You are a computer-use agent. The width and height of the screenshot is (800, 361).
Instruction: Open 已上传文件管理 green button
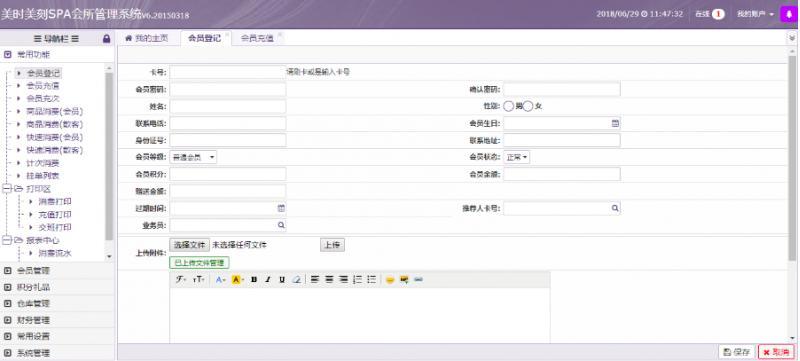(199, 263)
